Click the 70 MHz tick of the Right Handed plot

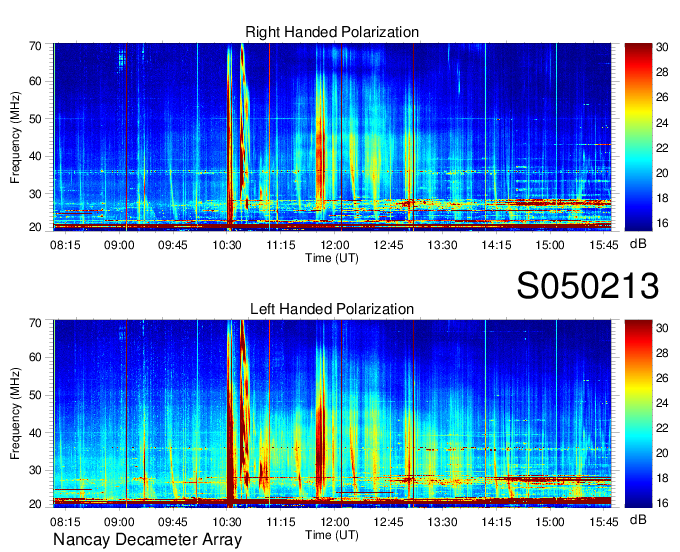point(35,46)
